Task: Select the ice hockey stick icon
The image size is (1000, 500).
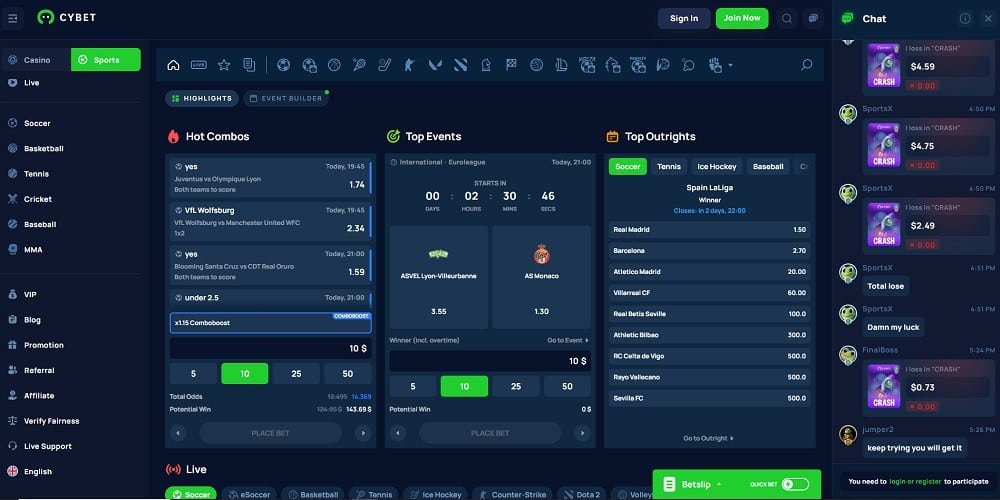Action: click(x=384, y=65)
